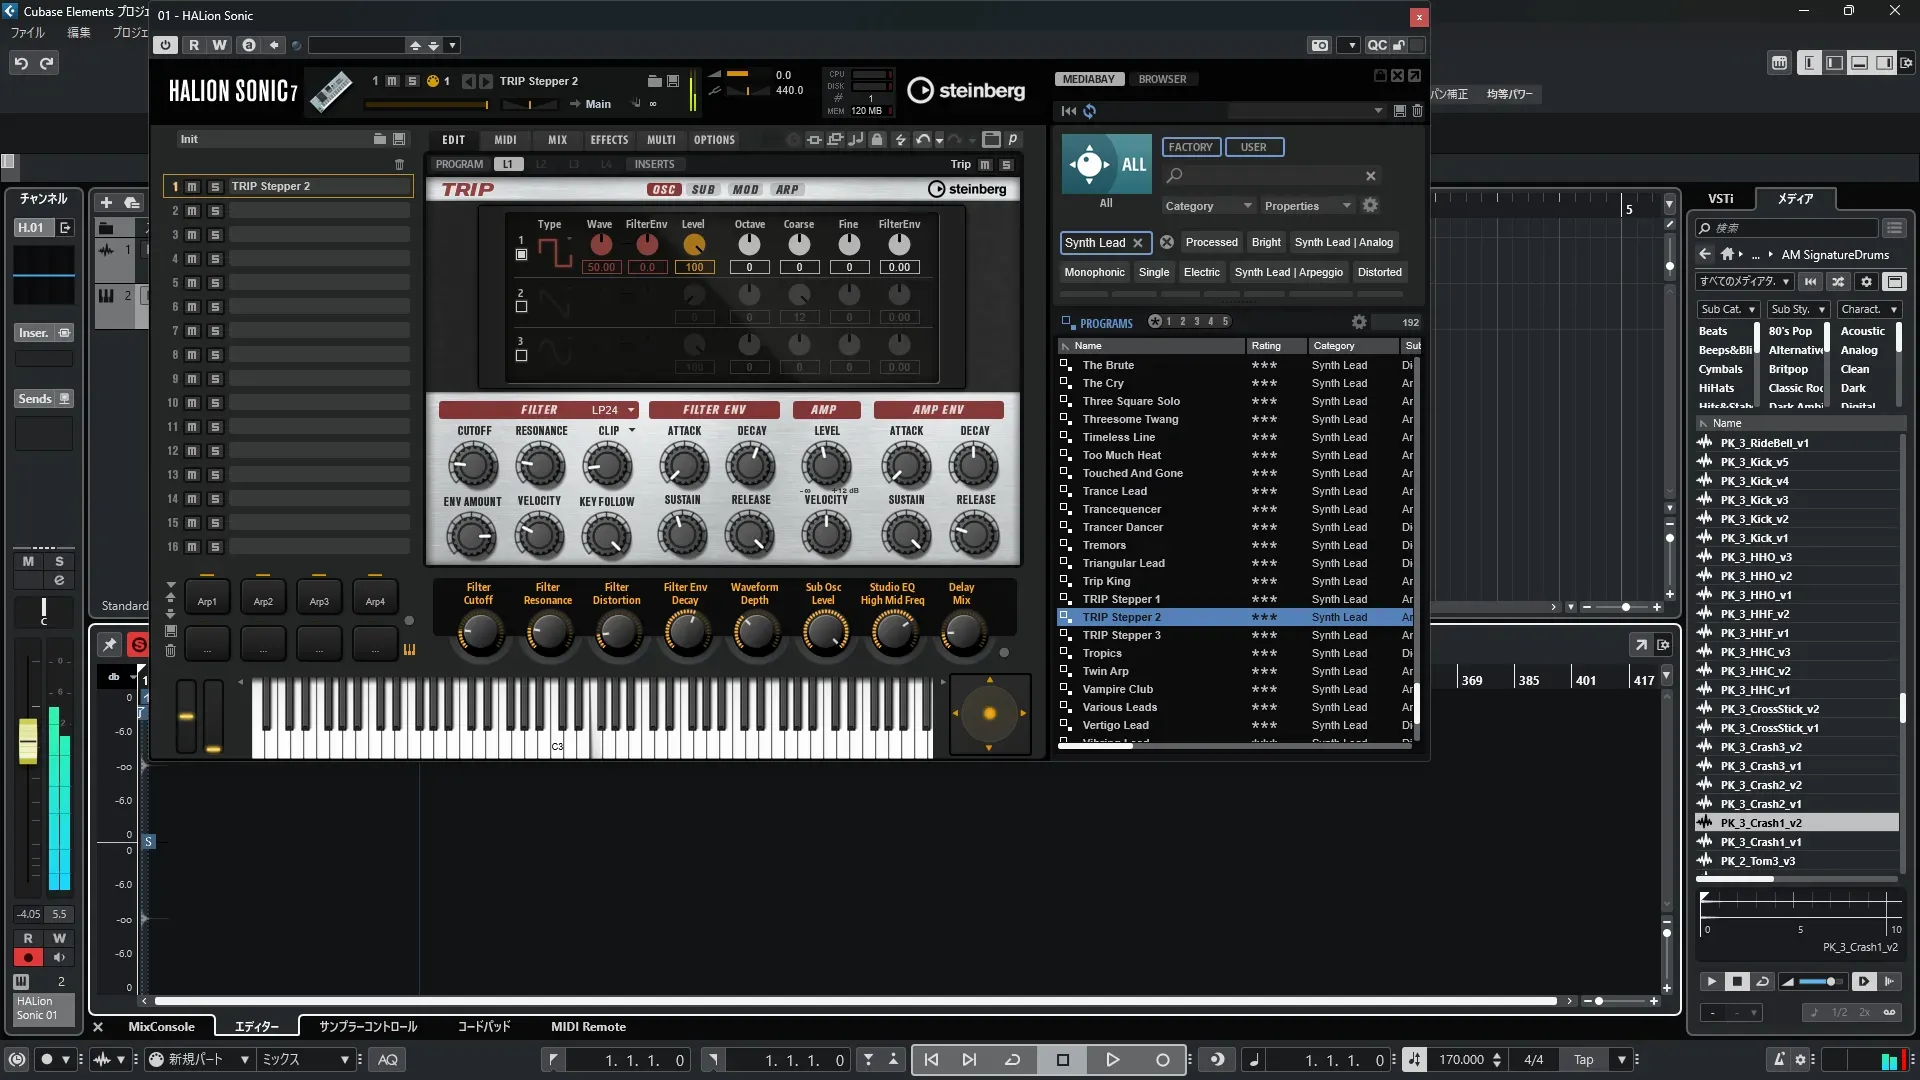Viewport: 1920px width, 1080px height.
Task: Select Trance Lead in the program list
Action: pos(1114,491)
